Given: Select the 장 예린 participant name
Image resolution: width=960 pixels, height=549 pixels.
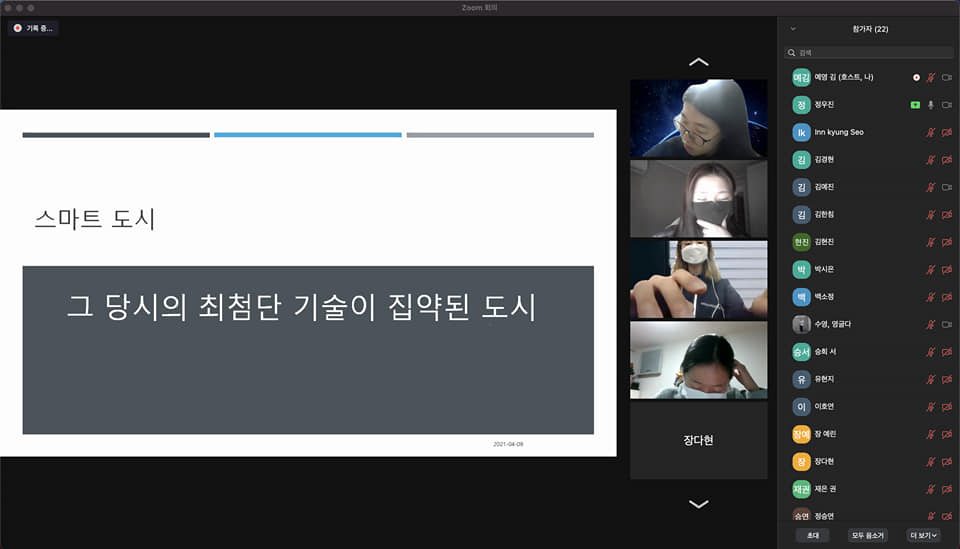Looking at the screenshot, I should coord(825,434).
